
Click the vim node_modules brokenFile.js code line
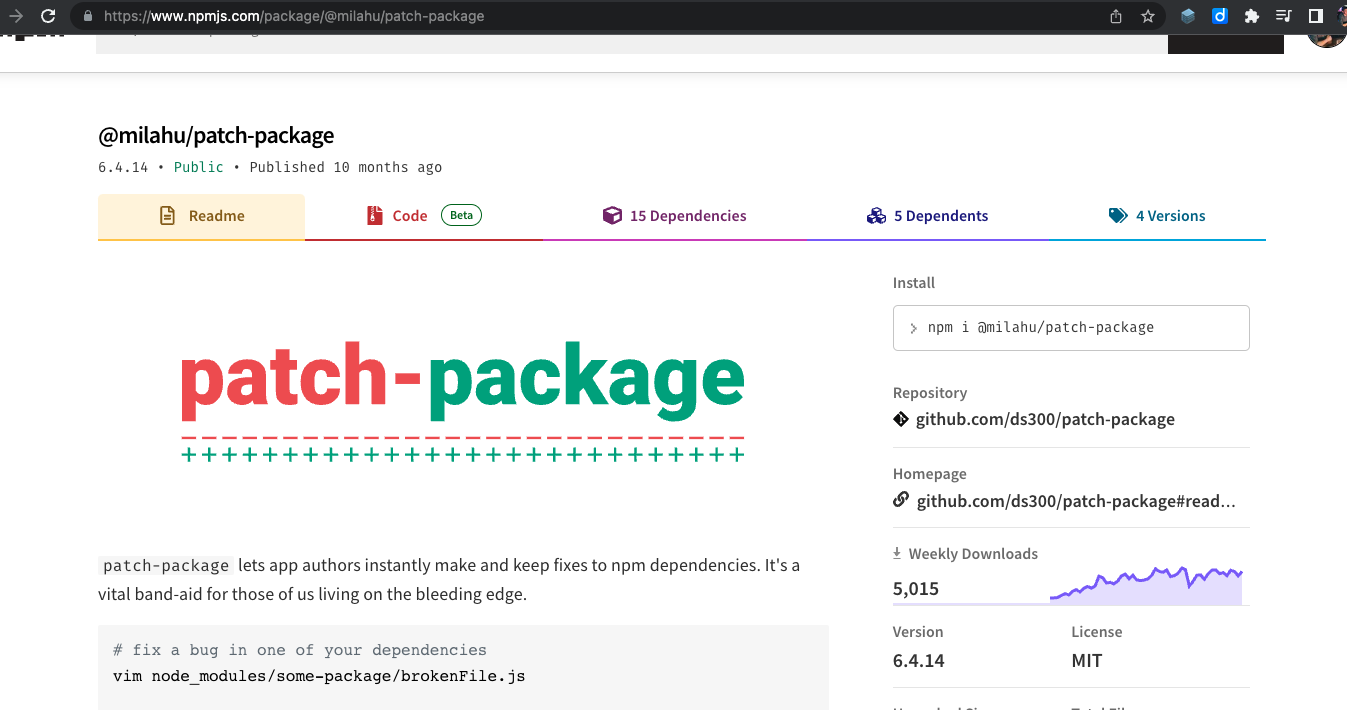319,676
